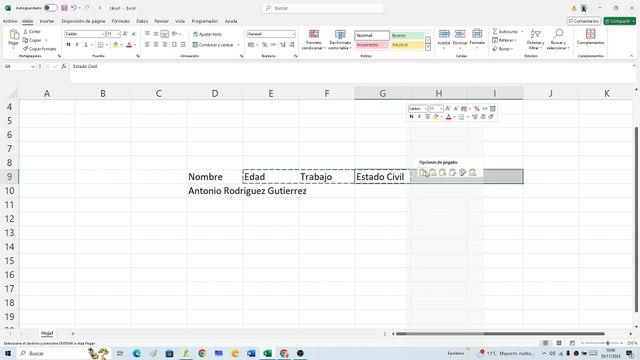Screen dimensions: 640x360
Task: Choose the Paste Formatting brush icon in paste options
Action: pos(462,172)
